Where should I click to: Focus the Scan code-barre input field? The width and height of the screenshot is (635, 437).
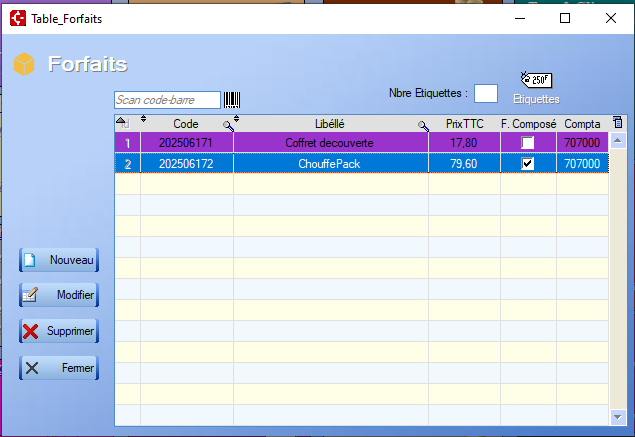click(167, 100)
